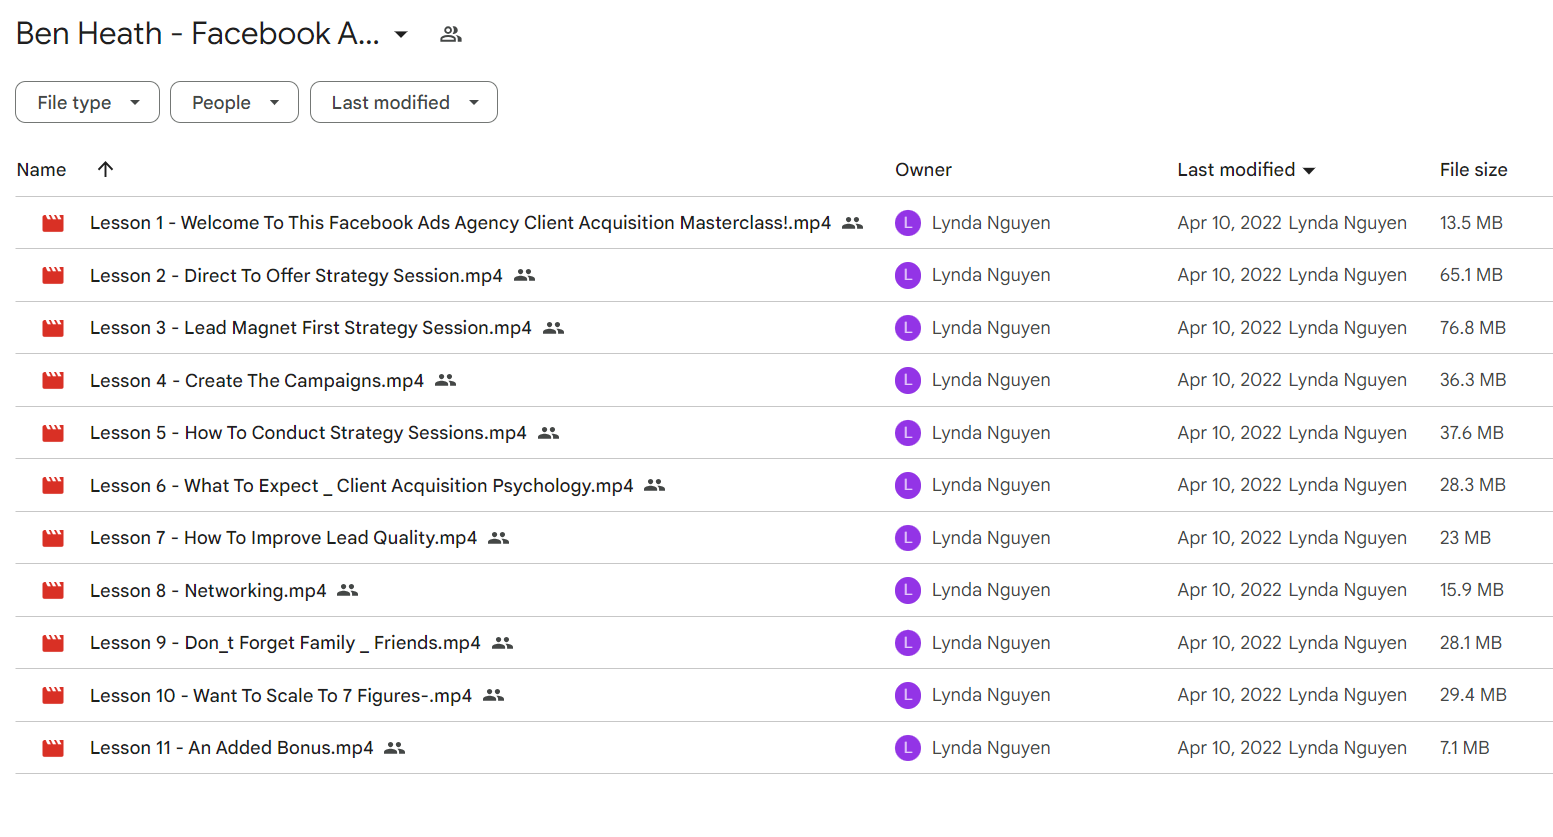Click Lynda Nguyen avatar in Lesson 11 row
The image size is (1553, 837).
pos(908,748)
